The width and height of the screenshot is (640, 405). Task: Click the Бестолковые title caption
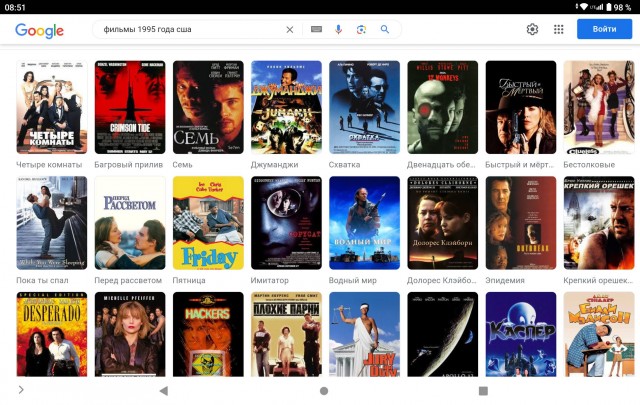tap(589, 165)
